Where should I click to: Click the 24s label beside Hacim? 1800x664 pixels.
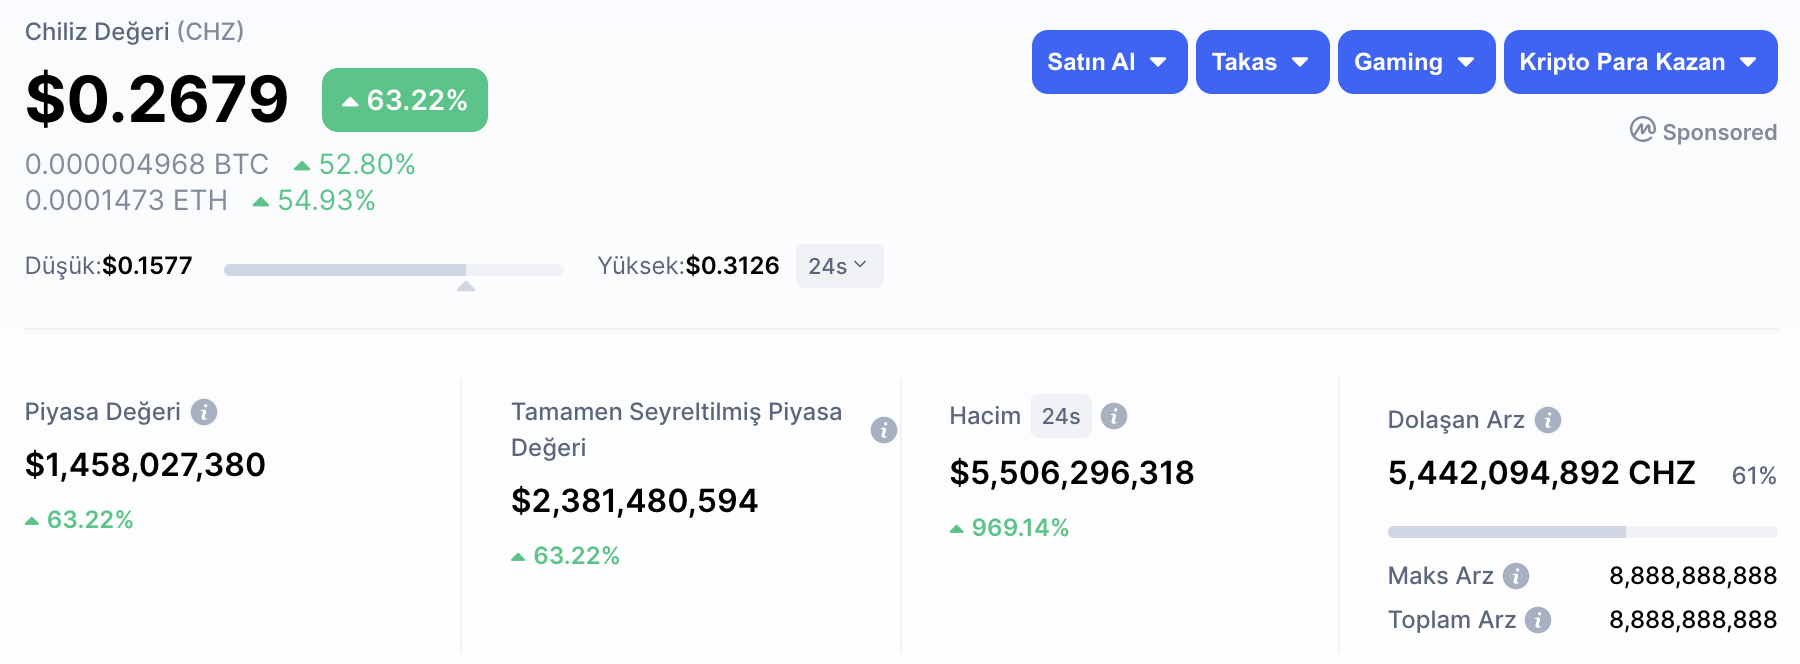(x=1061, y=416)
